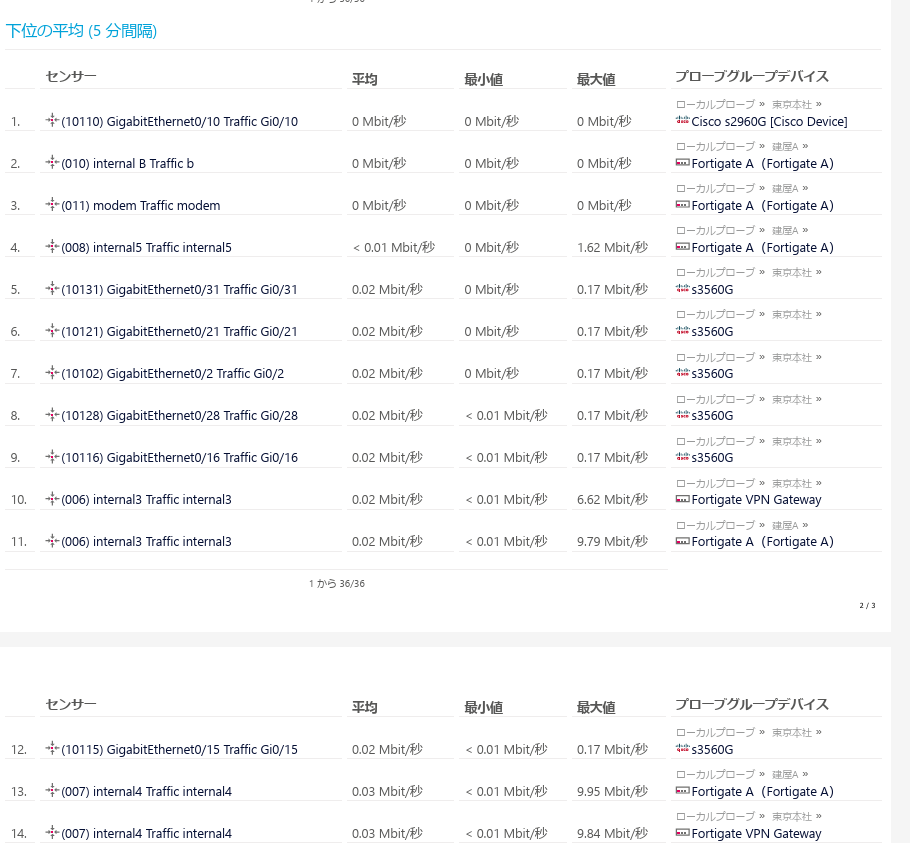Click sensor icon beside internal5 Traffic internal5
This screenshot has height=843, width=910.
pos(52,246)
